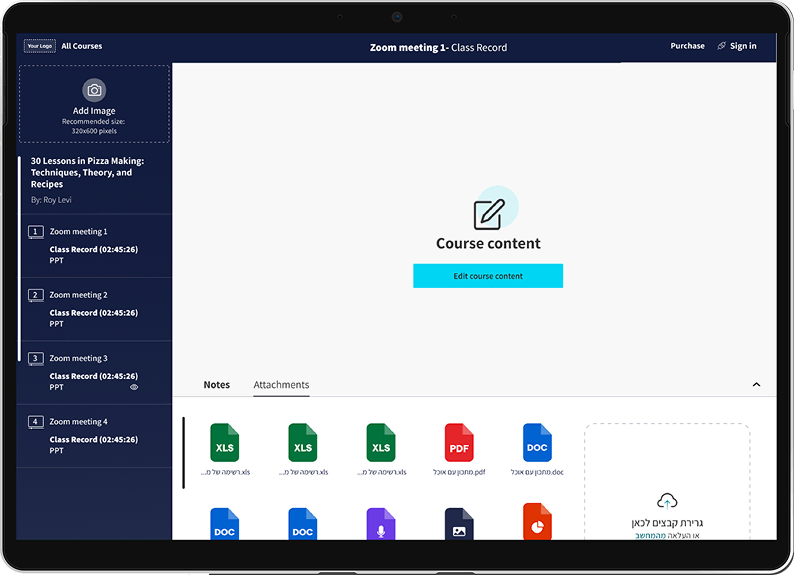794x575 pixels.
Task: Click the מהמחשב upload link
Action: click(x=650, y=536)
